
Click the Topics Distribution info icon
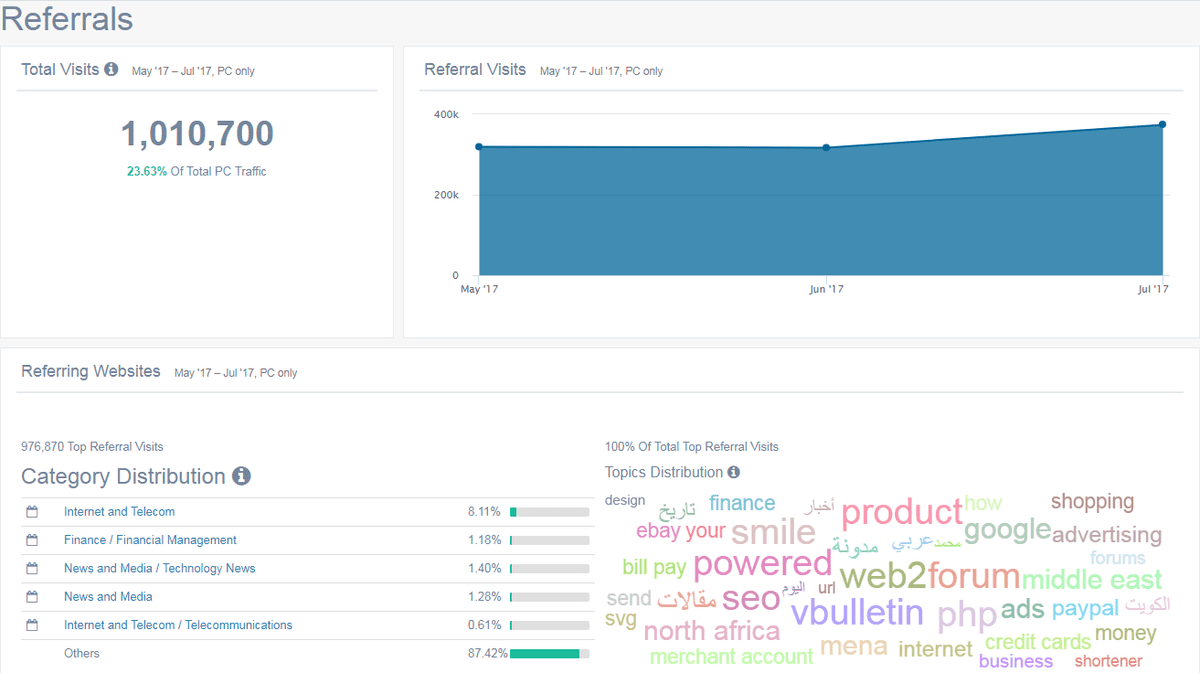pos(734,472)
